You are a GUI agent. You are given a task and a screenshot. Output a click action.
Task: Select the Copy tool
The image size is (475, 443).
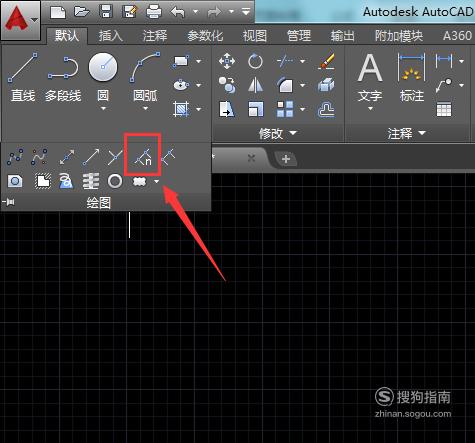tap(227, 85)
